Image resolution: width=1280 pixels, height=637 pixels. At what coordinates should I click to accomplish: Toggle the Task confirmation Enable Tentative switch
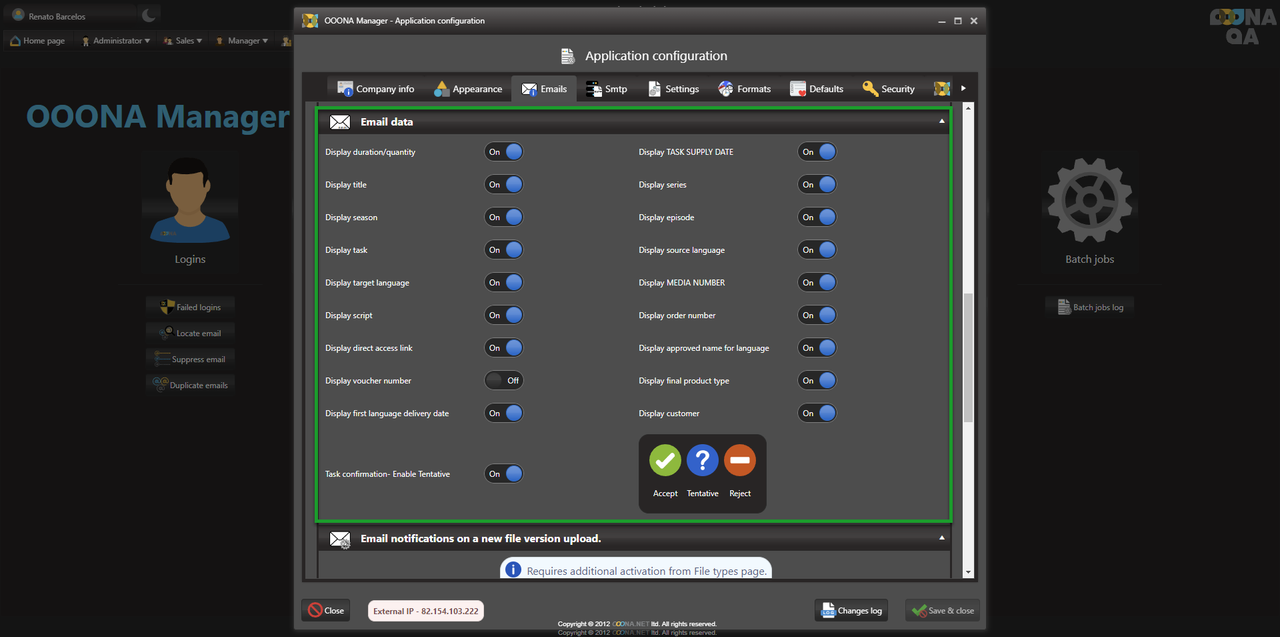pos(503,474)
